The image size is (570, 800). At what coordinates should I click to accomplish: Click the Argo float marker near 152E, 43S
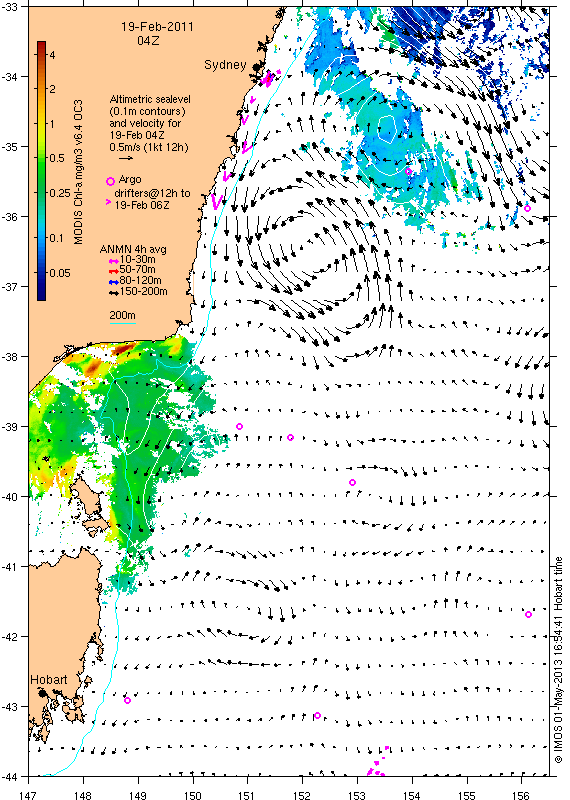click(317, 715)
